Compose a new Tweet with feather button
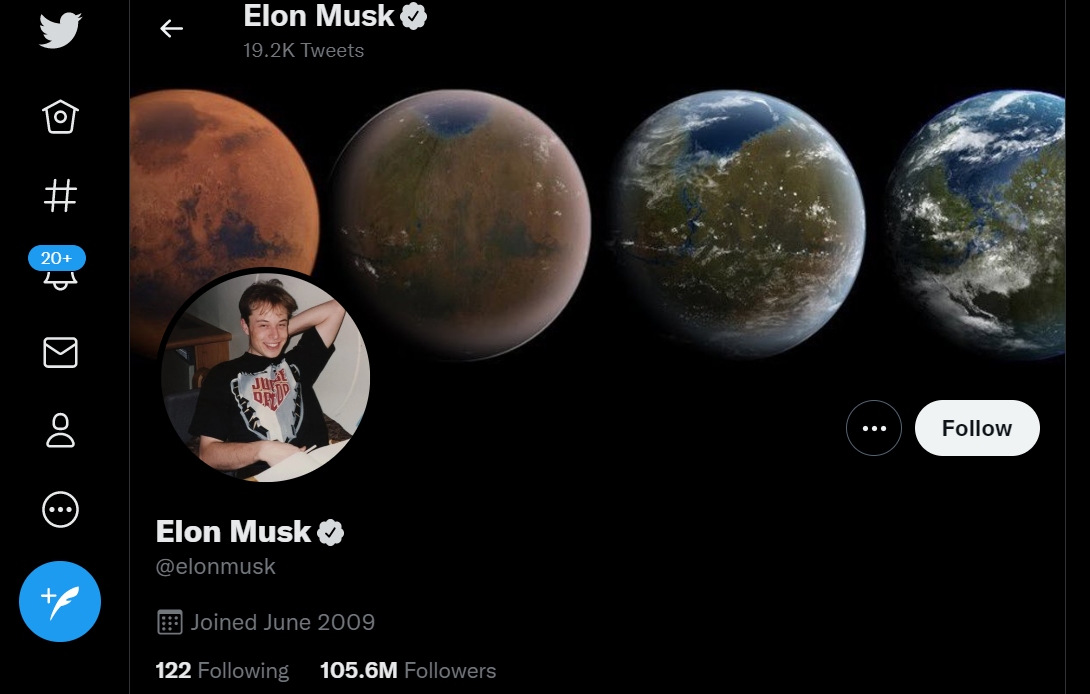 point(60,602)
